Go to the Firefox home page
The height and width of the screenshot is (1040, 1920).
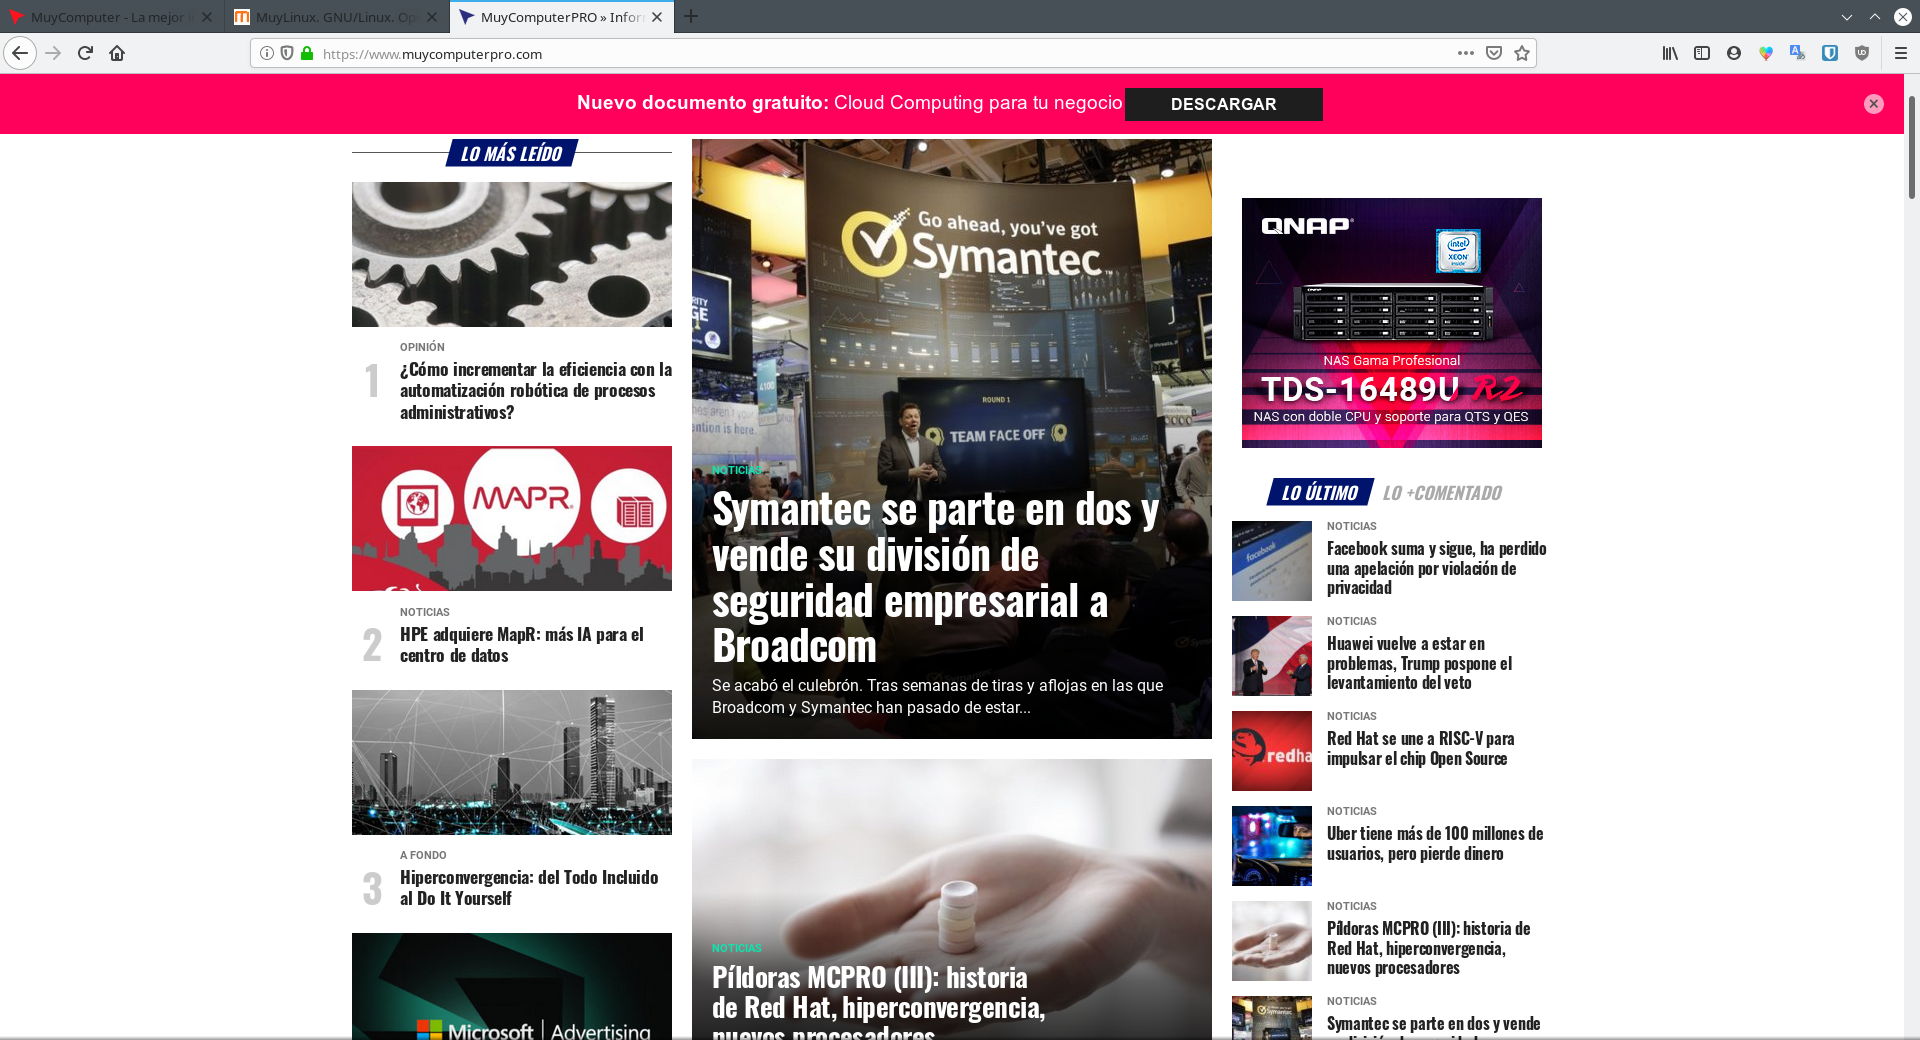tap(117, 53)
